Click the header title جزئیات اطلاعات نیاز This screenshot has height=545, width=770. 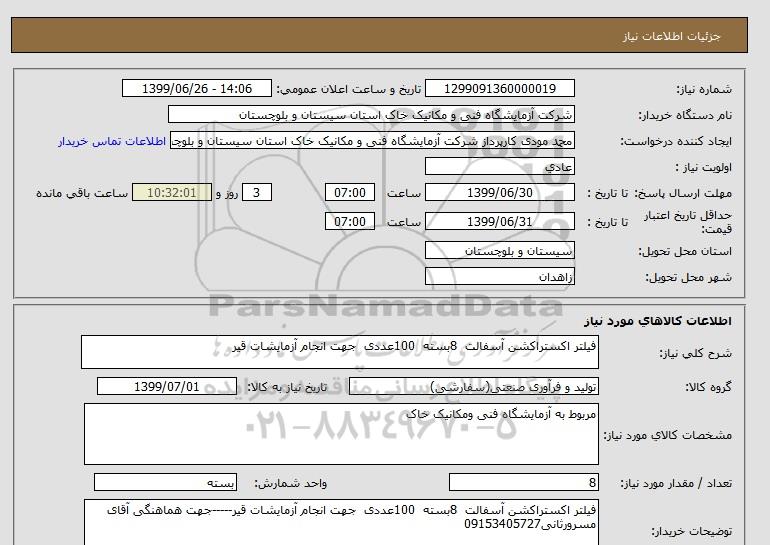click(x=671, y=36)
